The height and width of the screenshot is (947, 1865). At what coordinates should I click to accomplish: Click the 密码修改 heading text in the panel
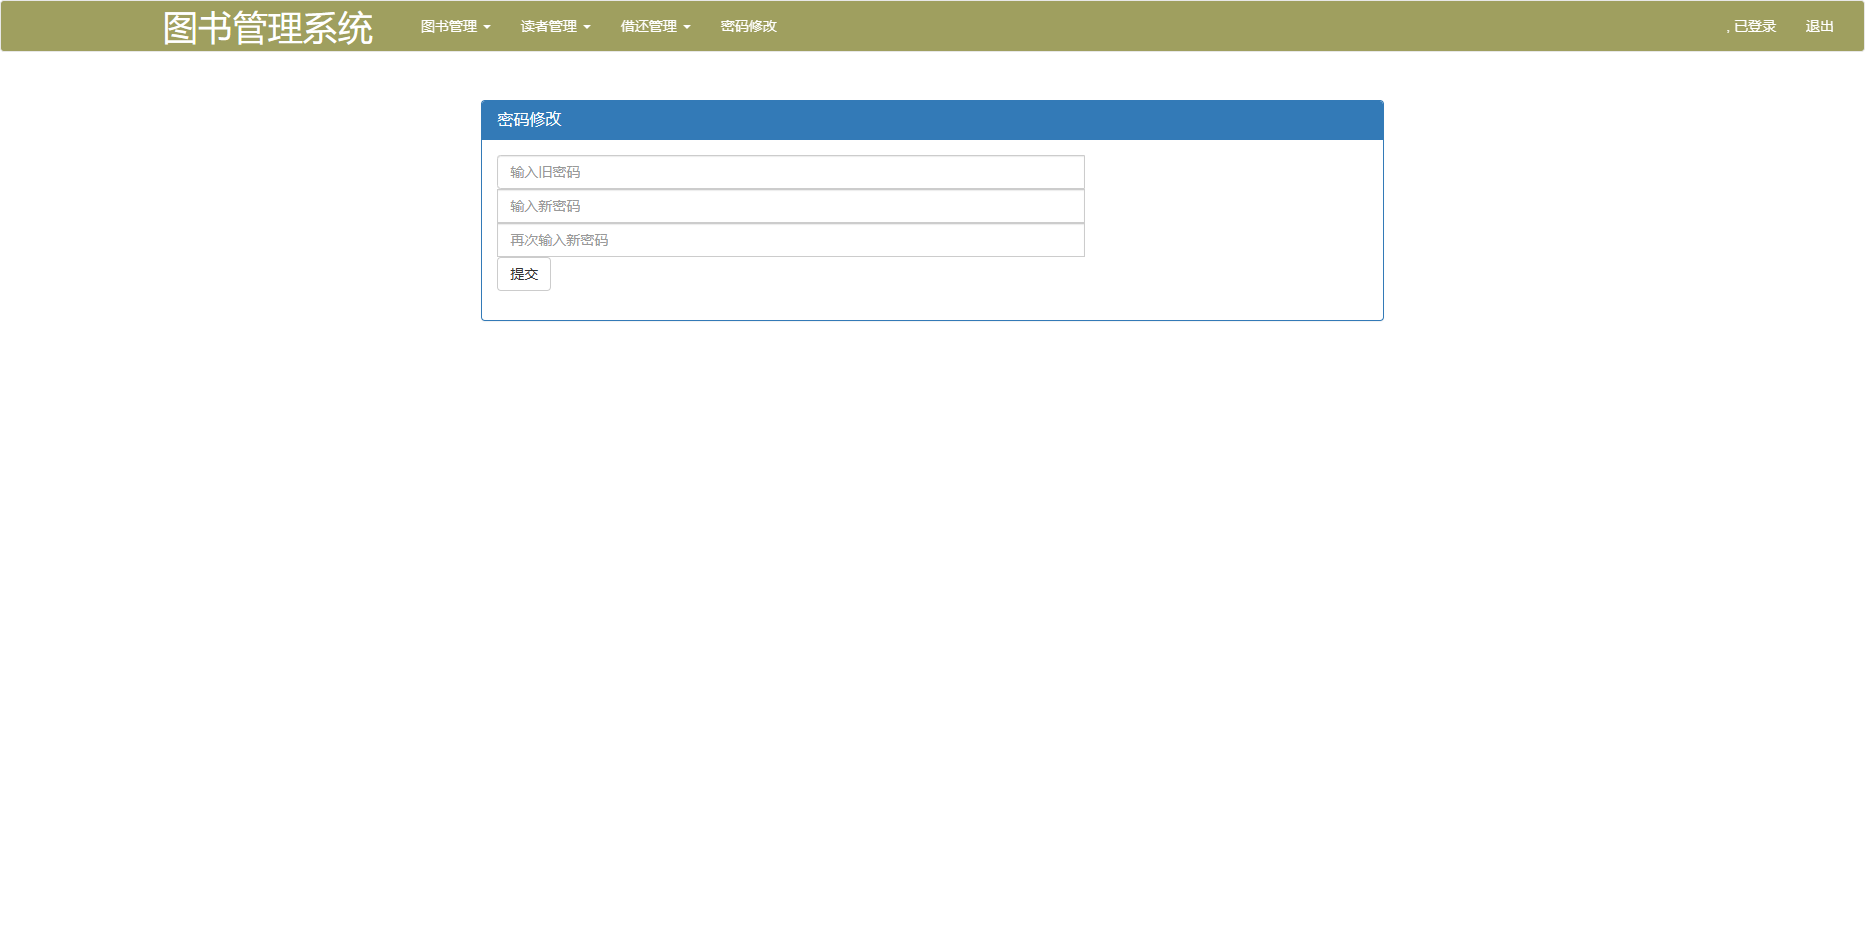[x=529, y=120]
